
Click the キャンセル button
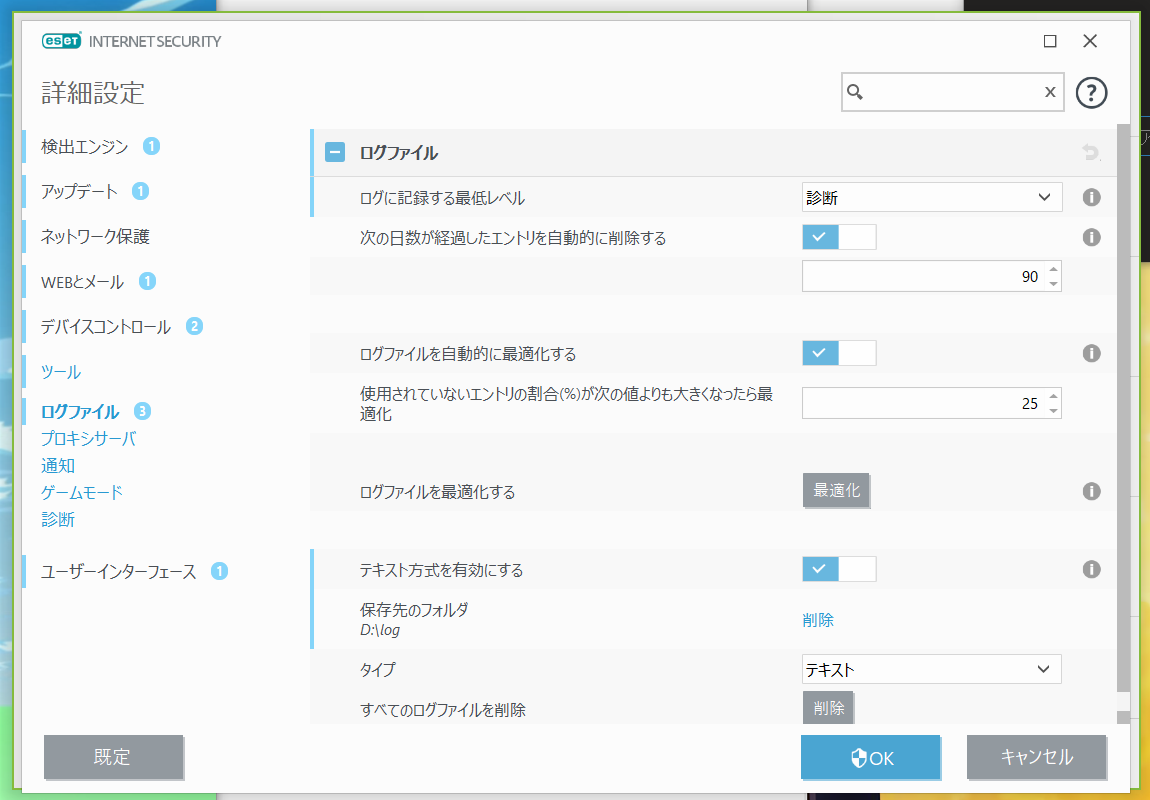(x=1036, y=757)
